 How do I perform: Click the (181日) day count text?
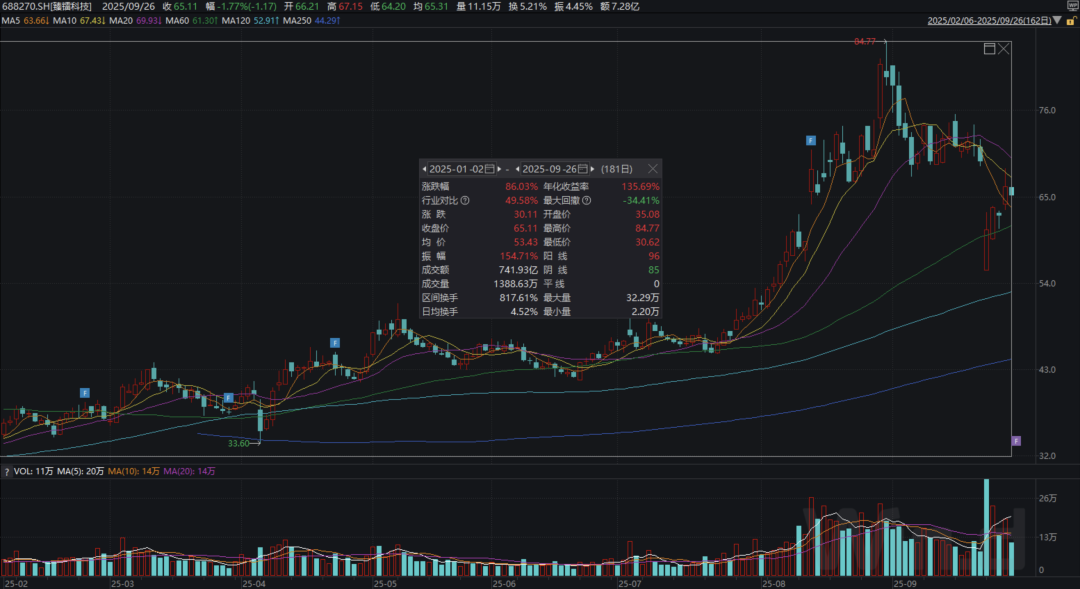[x=616, y=169]
